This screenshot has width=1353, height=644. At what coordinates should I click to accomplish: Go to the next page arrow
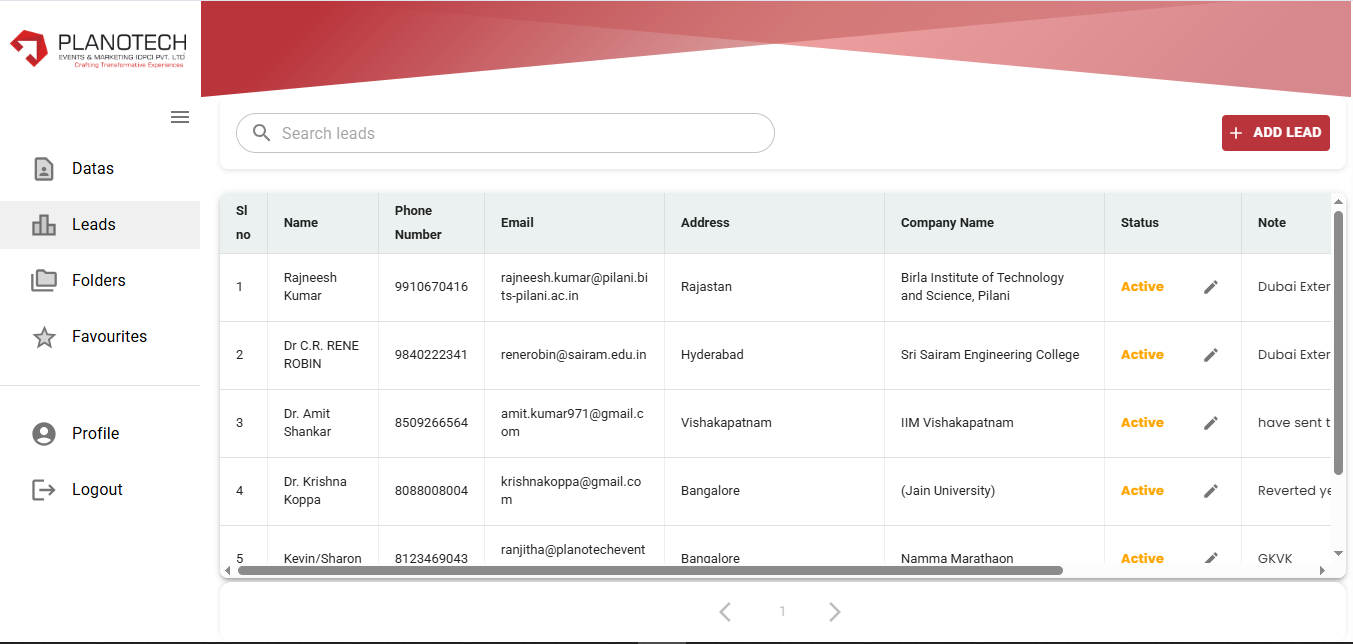(x=835, y=612)
